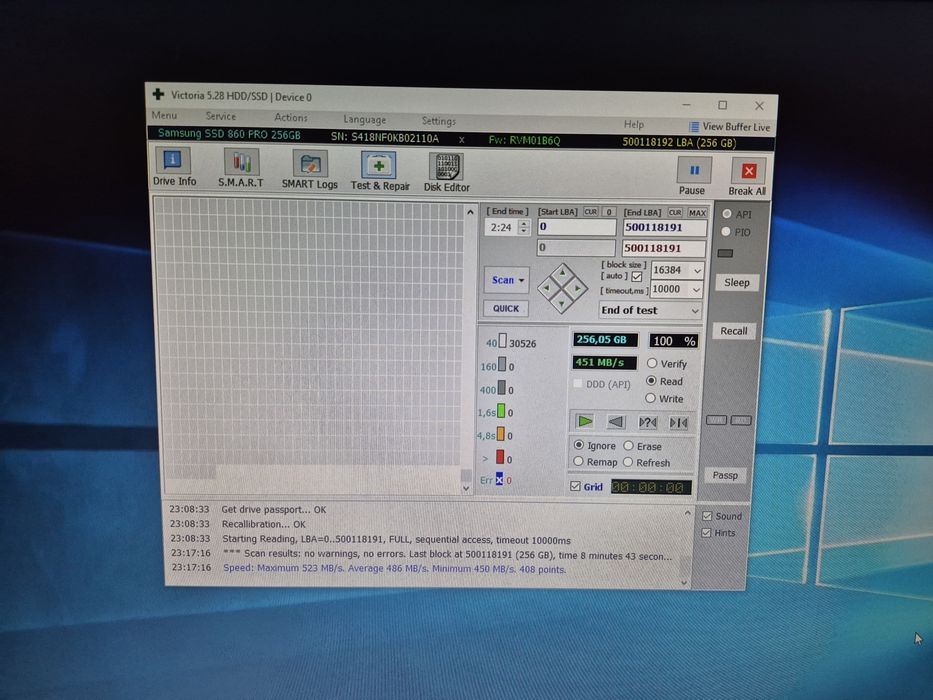Click the Victoria cross icon in title bar
Viewport: 933px width, 700px height.
pos(158,94)
